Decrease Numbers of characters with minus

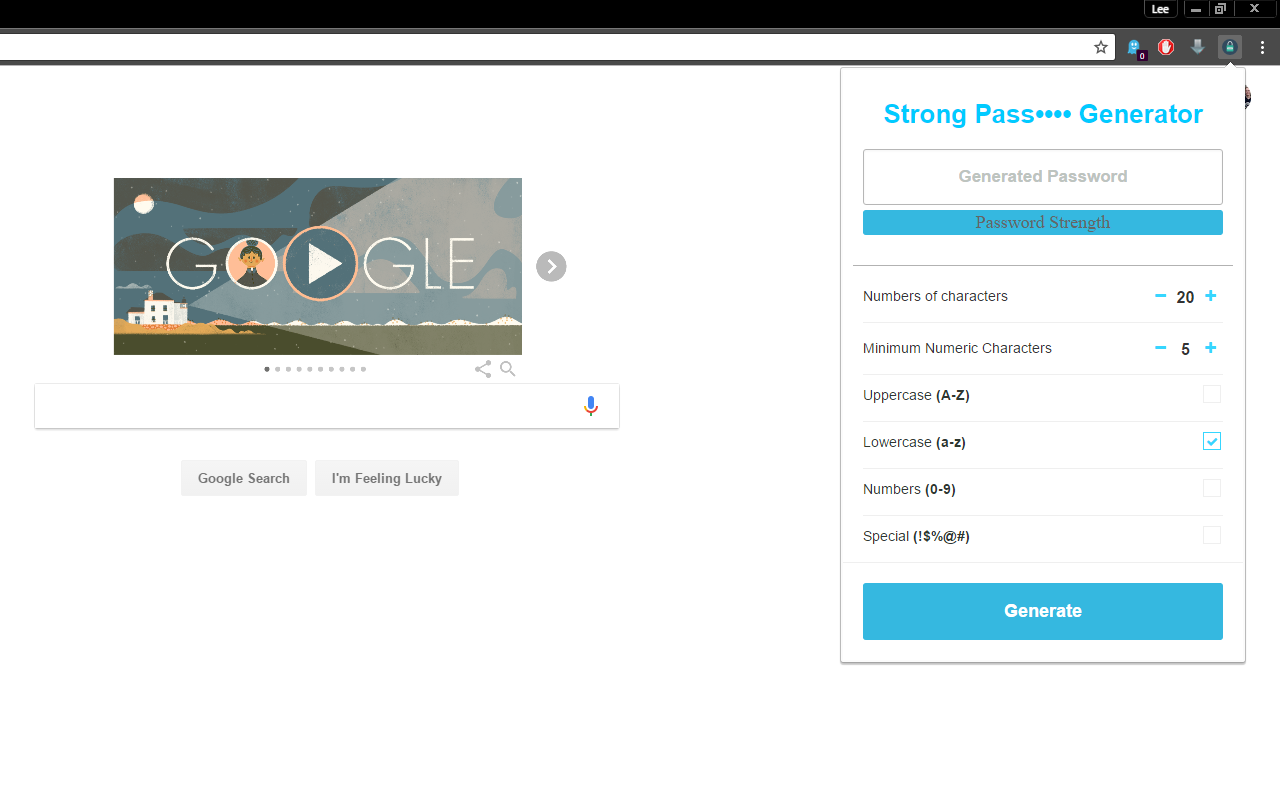(x=1160, y=296)
